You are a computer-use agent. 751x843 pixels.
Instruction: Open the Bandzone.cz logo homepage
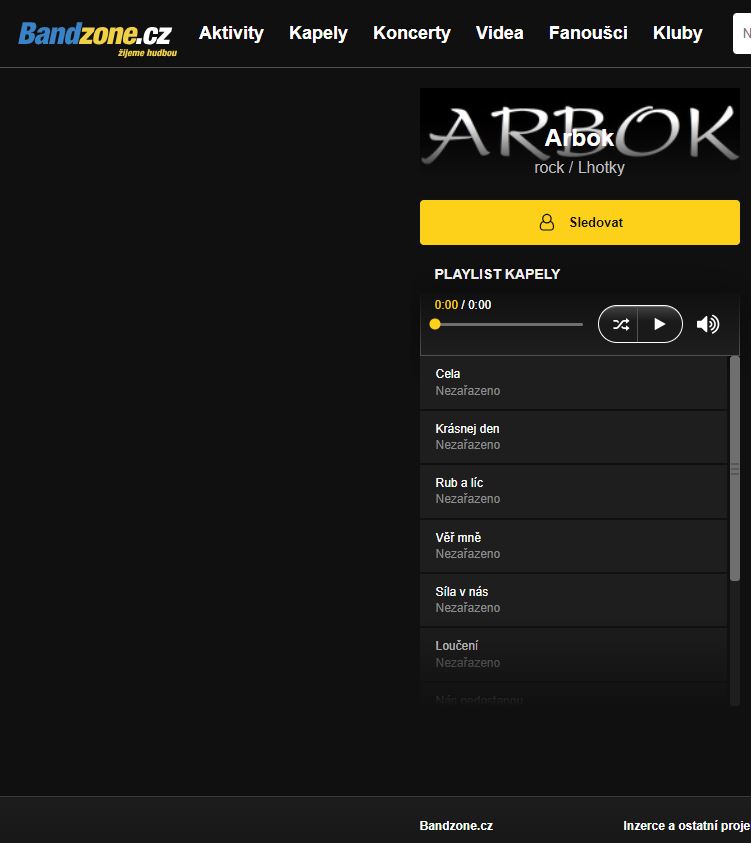97,39
